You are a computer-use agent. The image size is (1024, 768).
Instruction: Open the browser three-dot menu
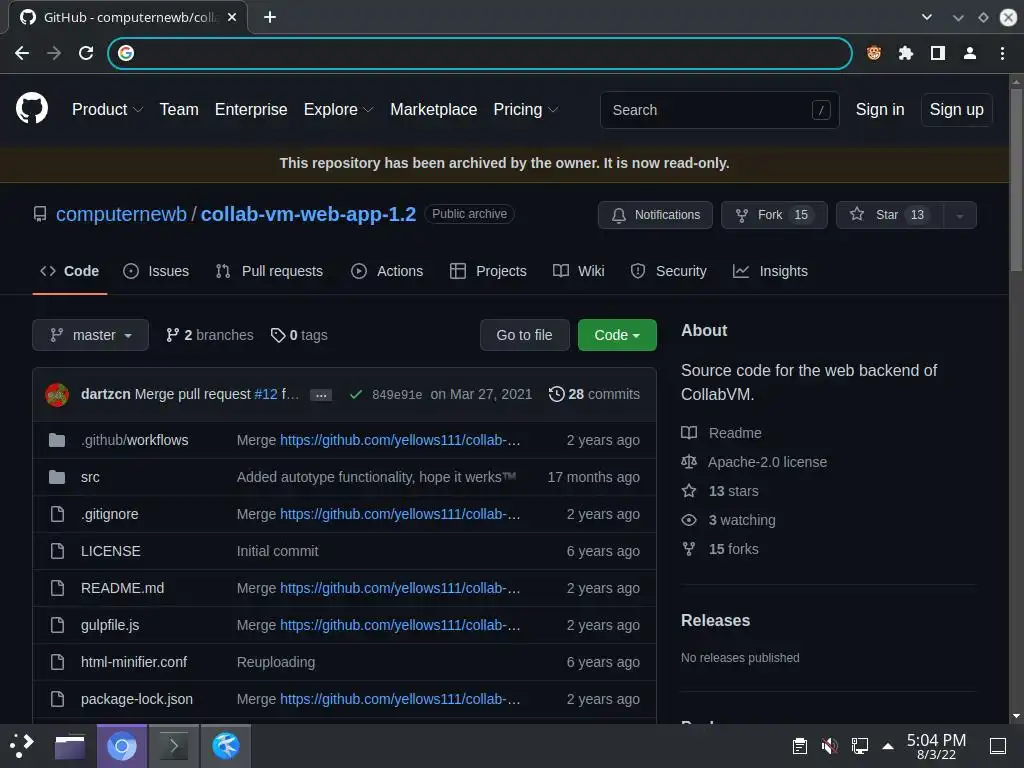[x=1002, y=53]
